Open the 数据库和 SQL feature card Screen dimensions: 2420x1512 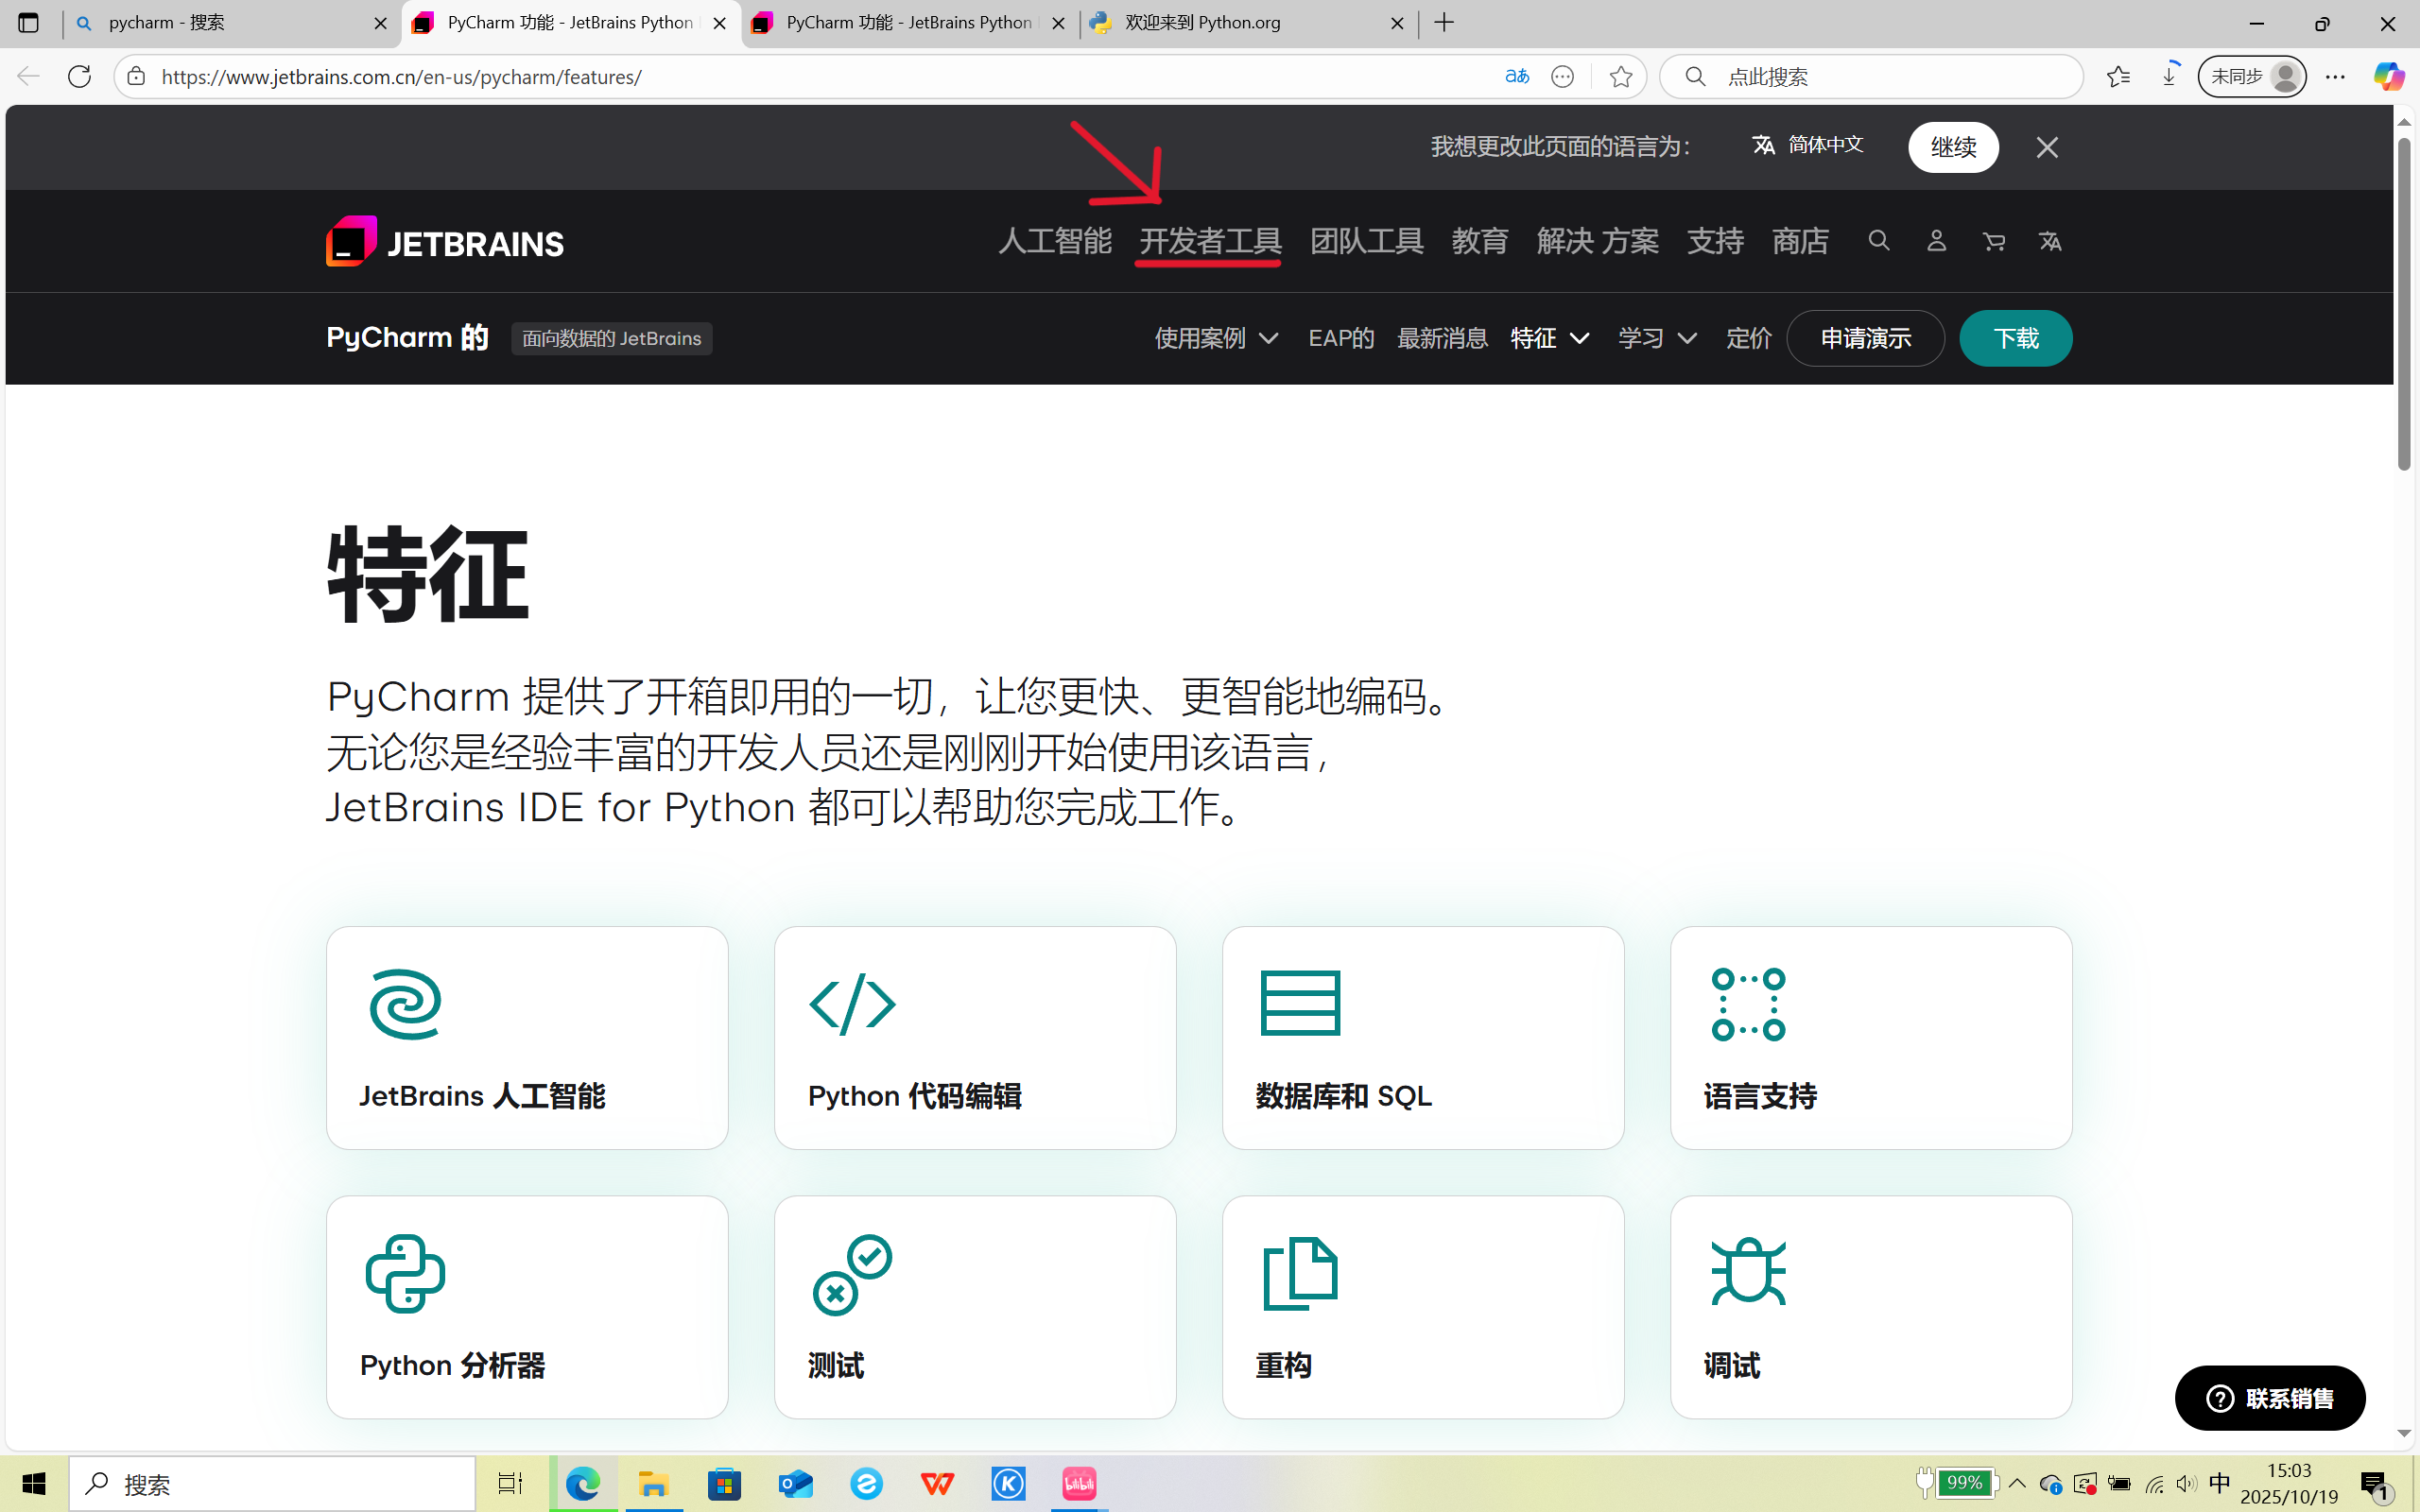tap(1422, 1037)
